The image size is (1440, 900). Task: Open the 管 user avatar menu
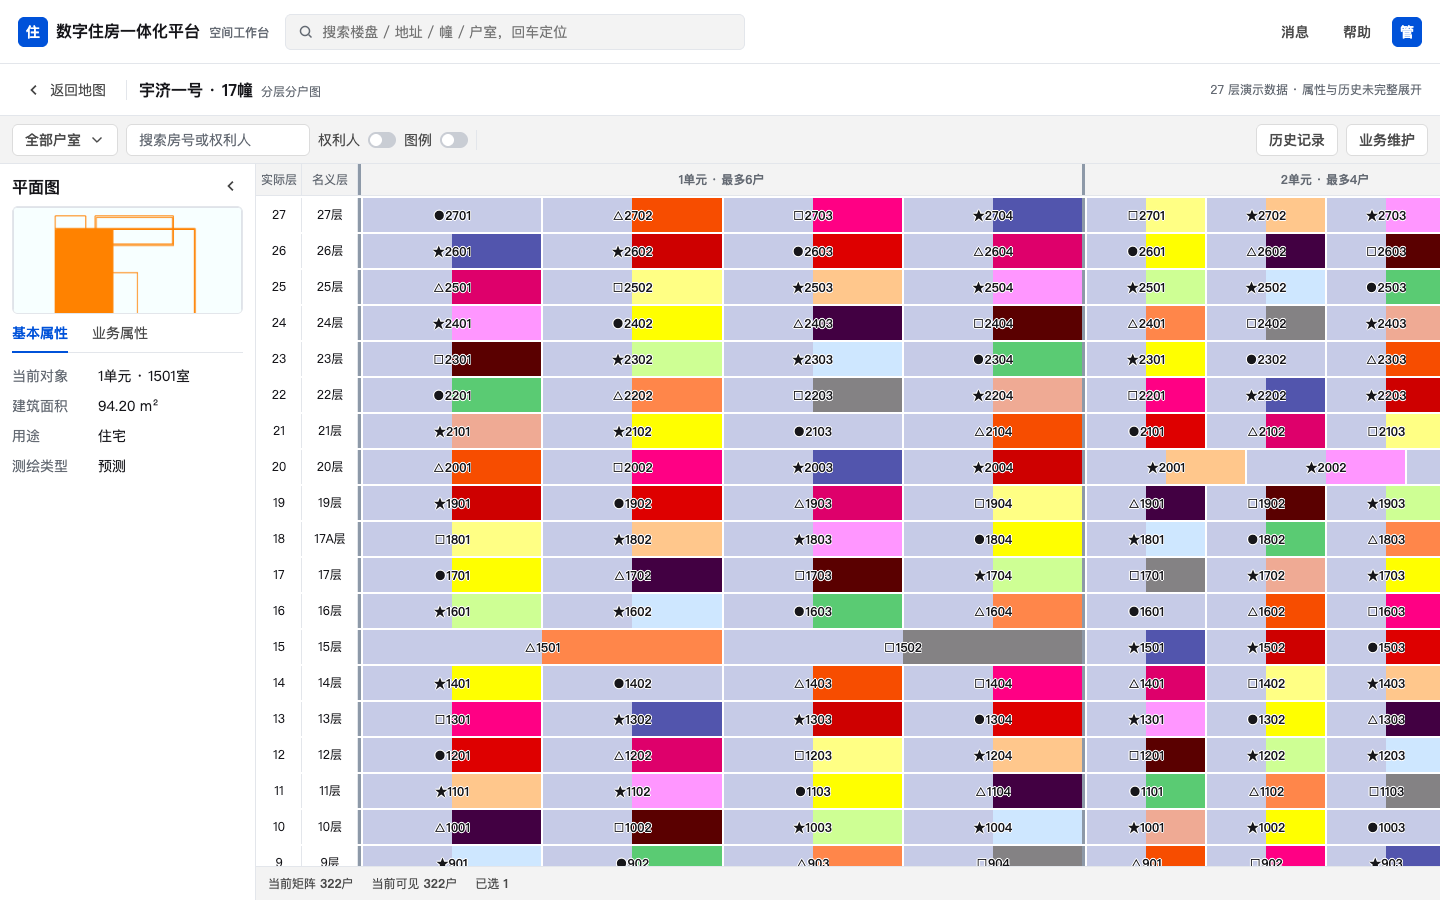tap(1407, 32)
